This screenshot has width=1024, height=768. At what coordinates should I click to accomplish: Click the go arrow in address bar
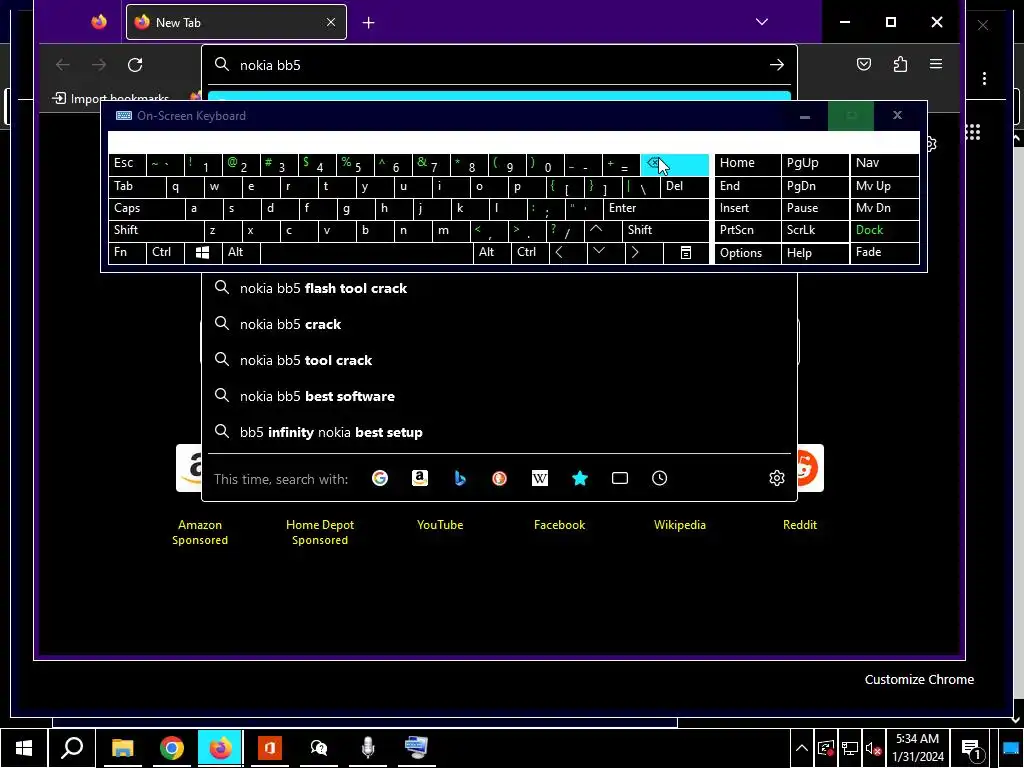[x=776, y=65]
